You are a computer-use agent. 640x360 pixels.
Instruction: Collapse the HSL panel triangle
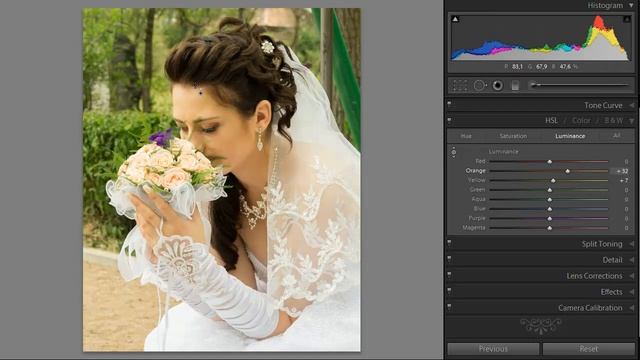tap(631, 121)
